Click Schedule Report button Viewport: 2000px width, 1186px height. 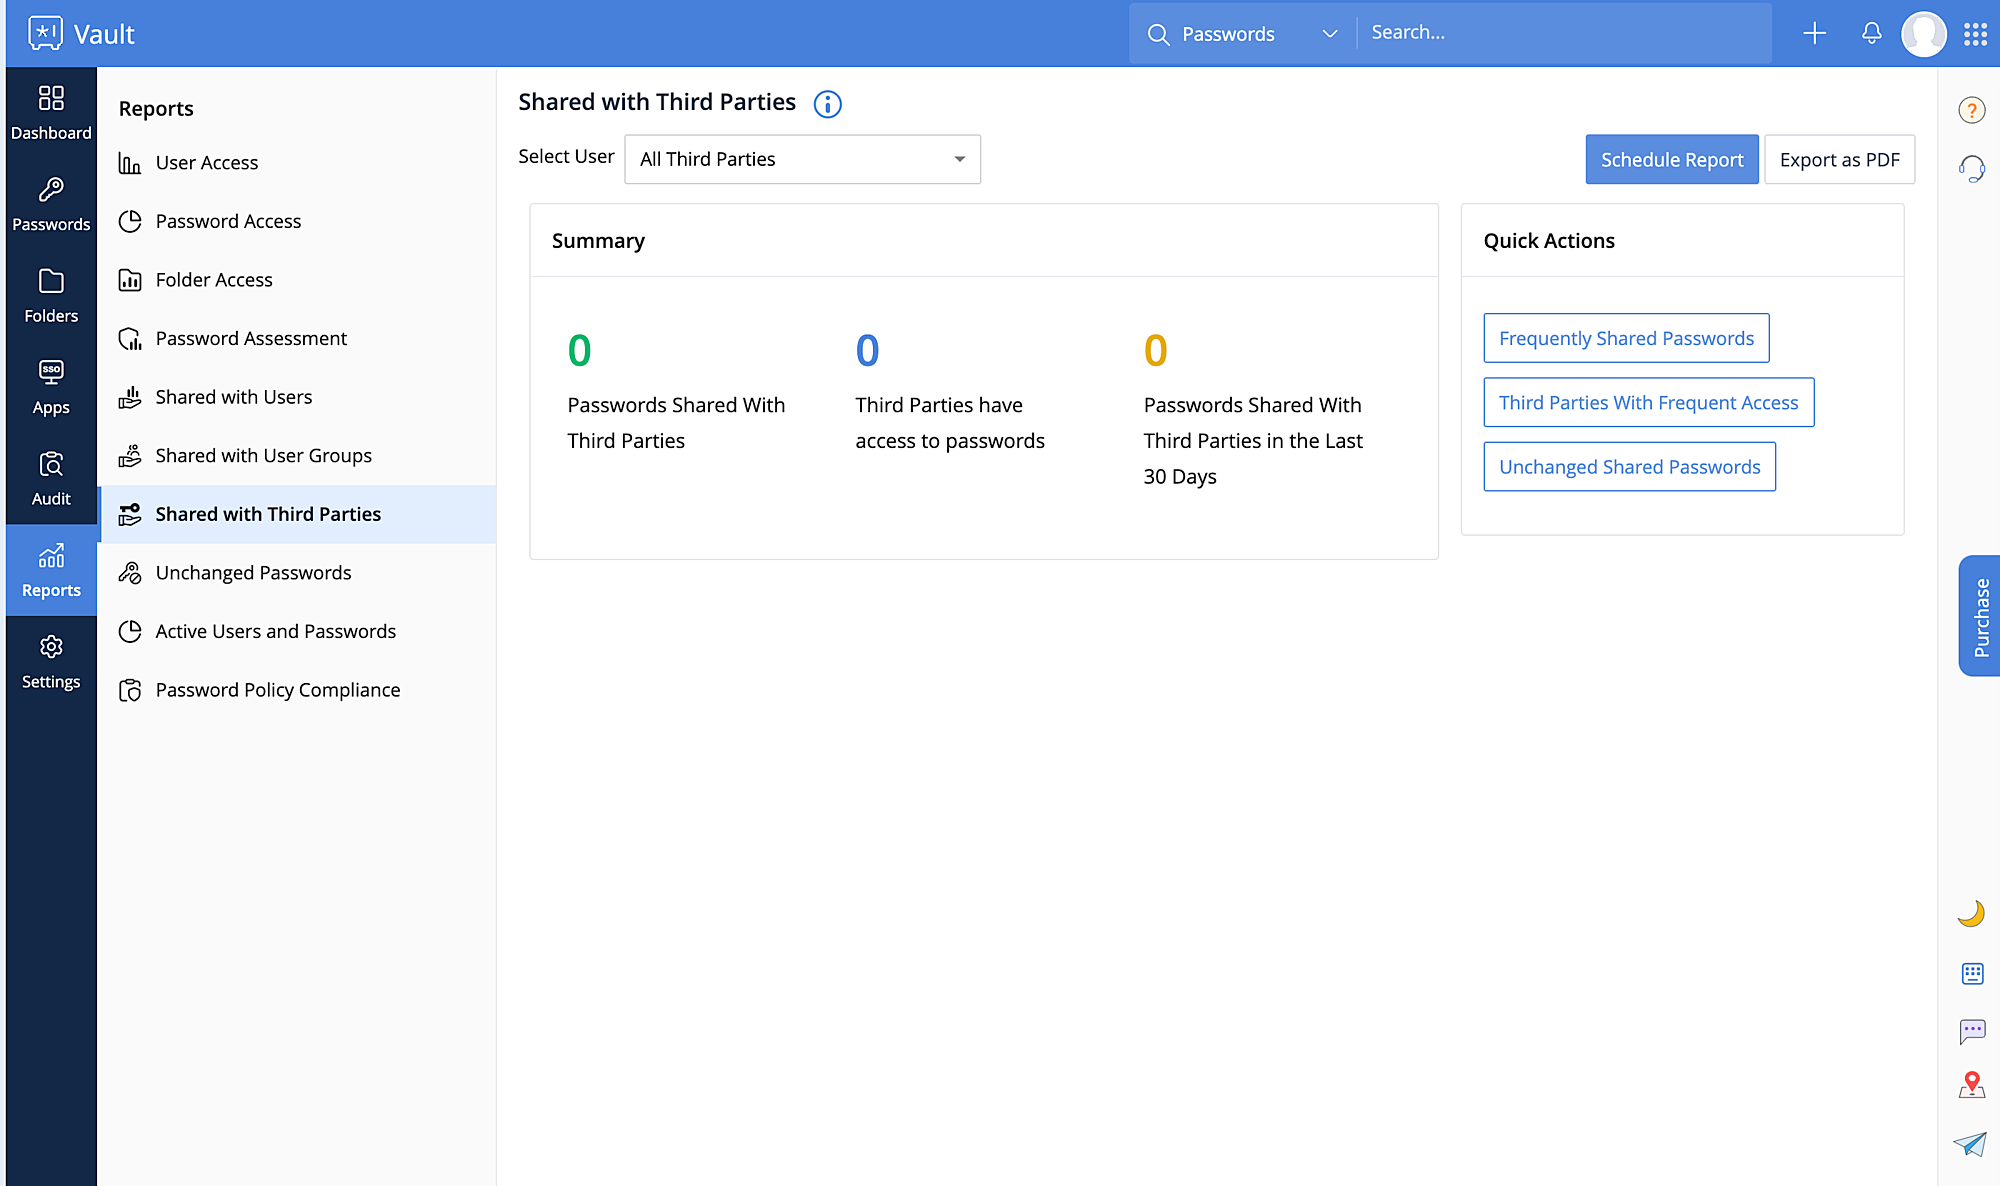[1671, 160]
